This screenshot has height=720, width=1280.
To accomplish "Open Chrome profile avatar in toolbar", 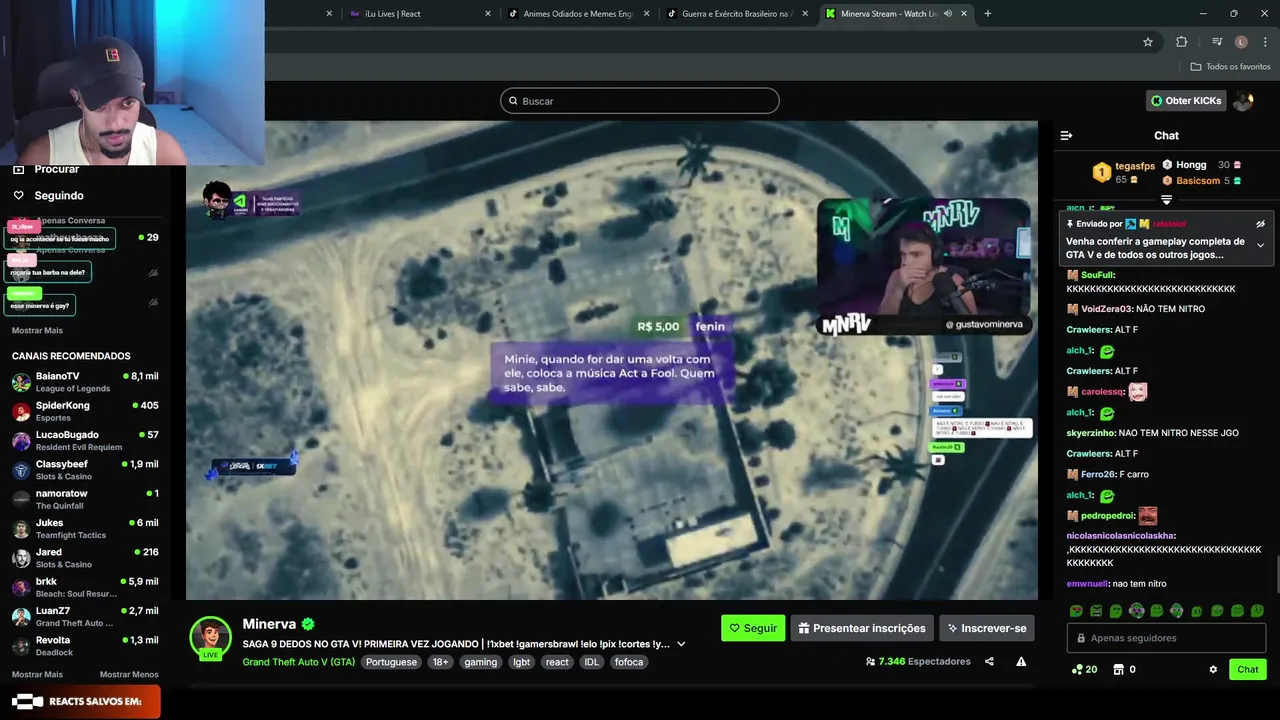I will (x=1241, y=42).
